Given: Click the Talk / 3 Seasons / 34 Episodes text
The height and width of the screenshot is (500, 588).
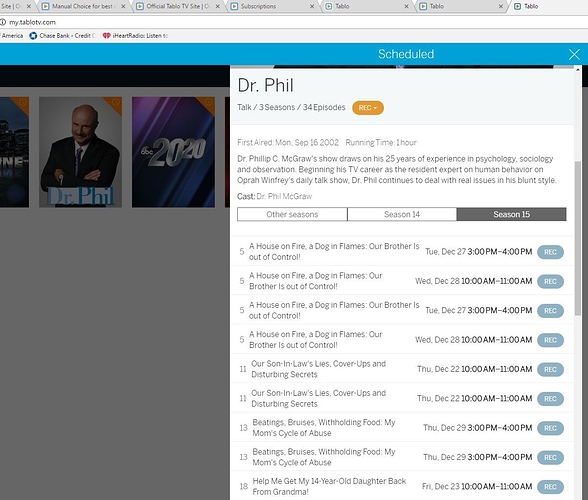Looking at the screenshot, I should [x=291, y=107].
